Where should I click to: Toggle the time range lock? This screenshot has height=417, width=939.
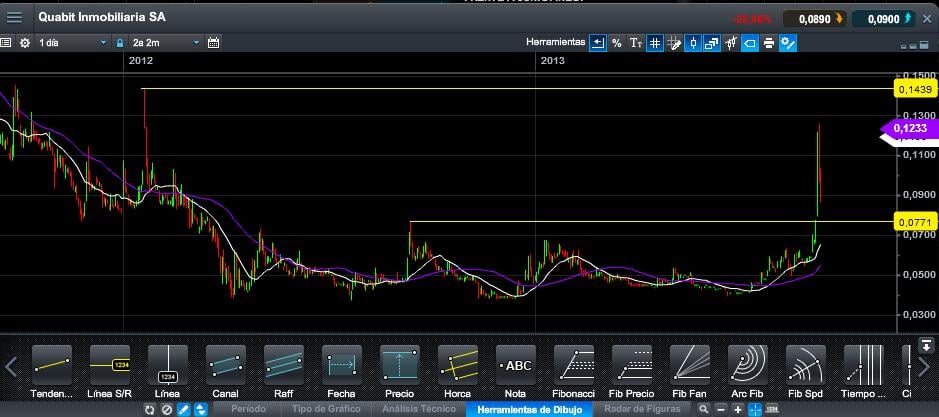(x=119, y=43)
